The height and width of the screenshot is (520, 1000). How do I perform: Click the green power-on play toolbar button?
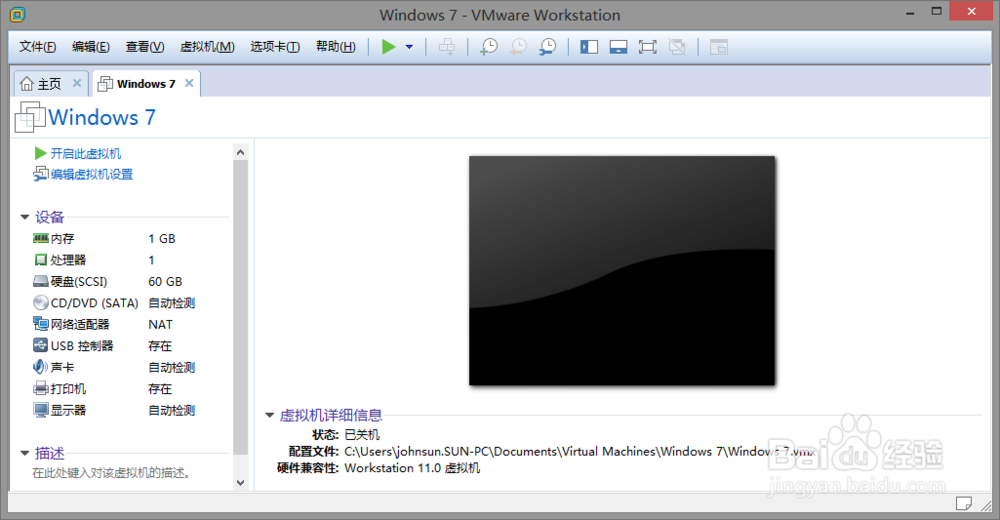pyautogui.click(x=388, y=47)
